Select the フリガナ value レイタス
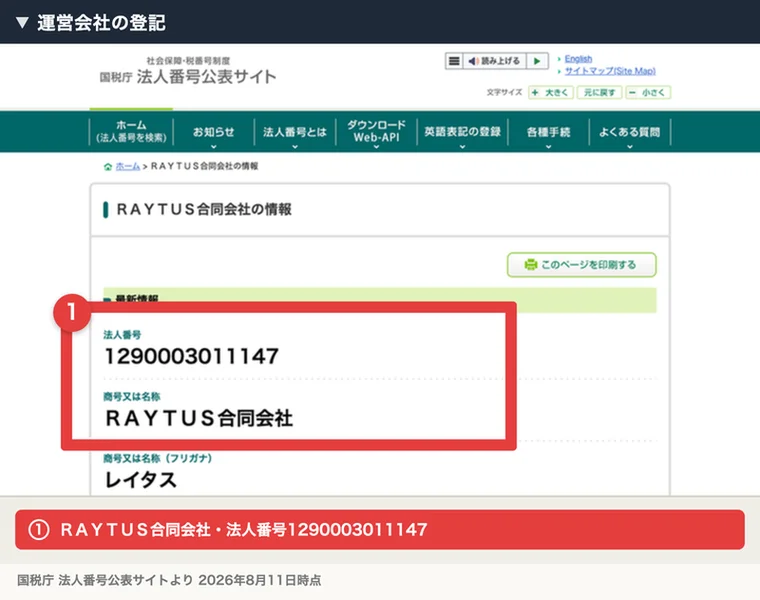 click(x=141, y=480)
